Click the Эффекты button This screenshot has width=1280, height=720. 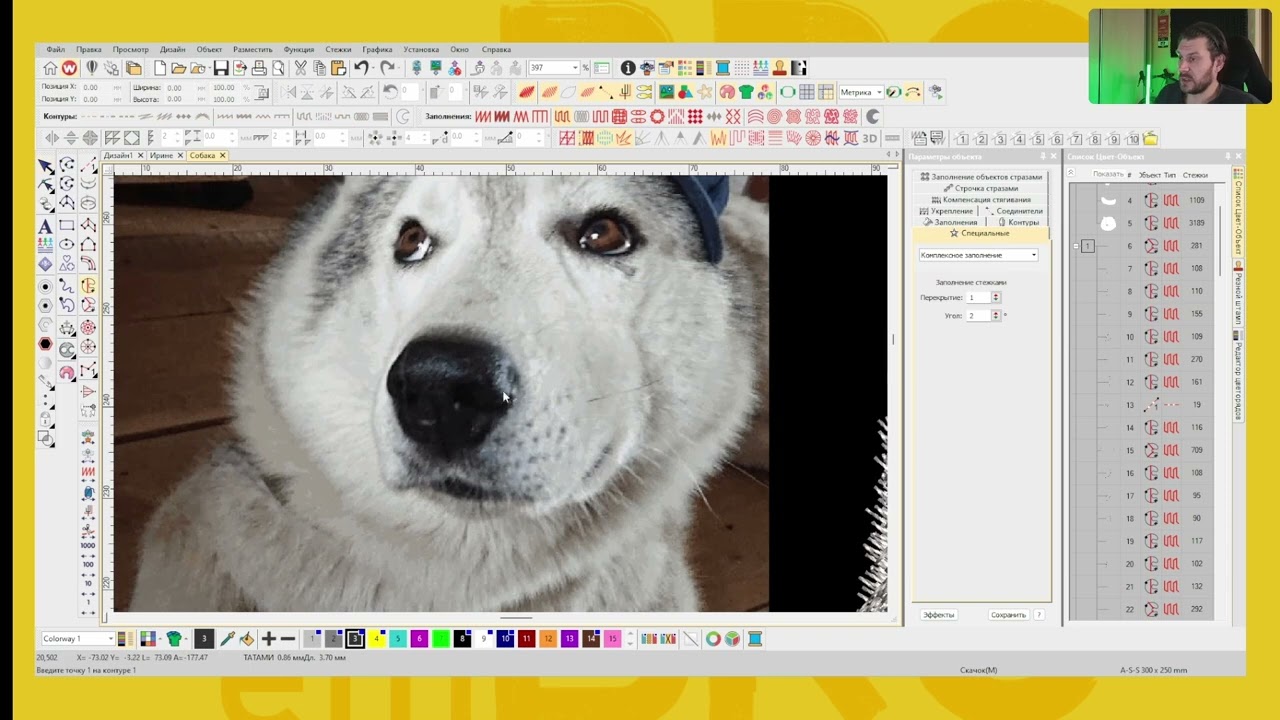pyautogui.click(x=939, y=615)
